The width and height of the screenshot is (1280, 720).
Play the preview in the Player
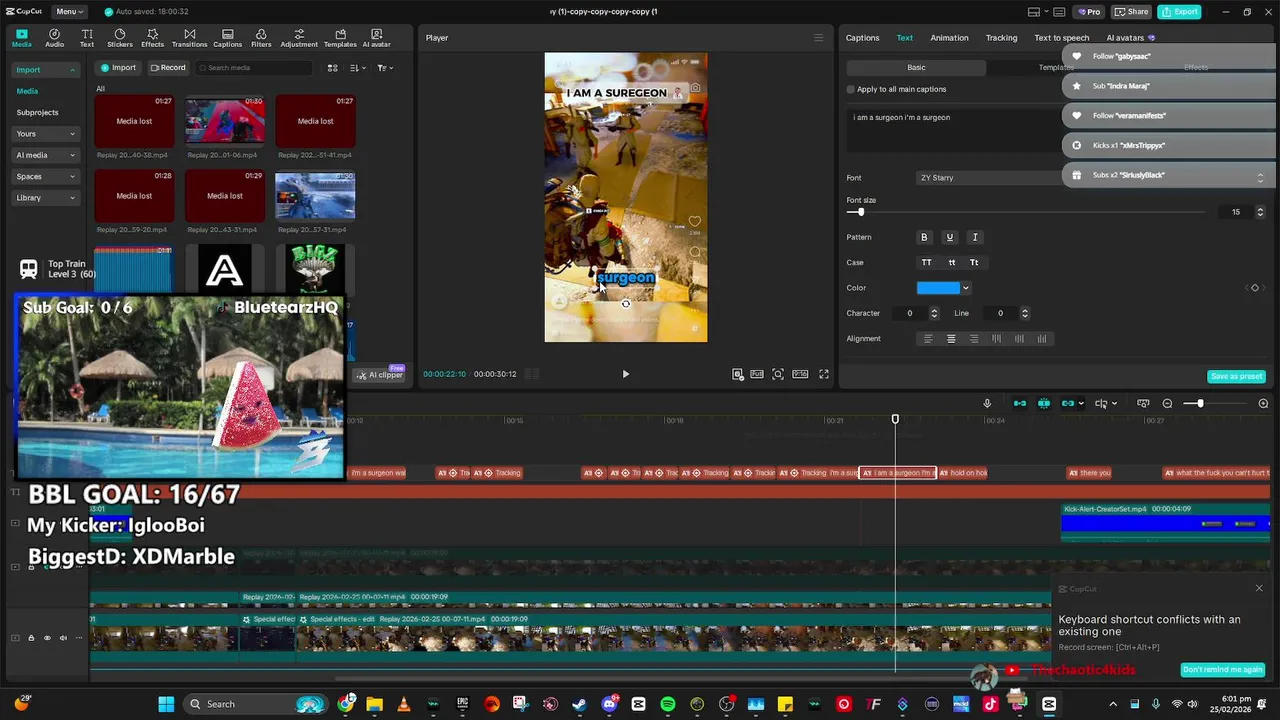(626, 374)
